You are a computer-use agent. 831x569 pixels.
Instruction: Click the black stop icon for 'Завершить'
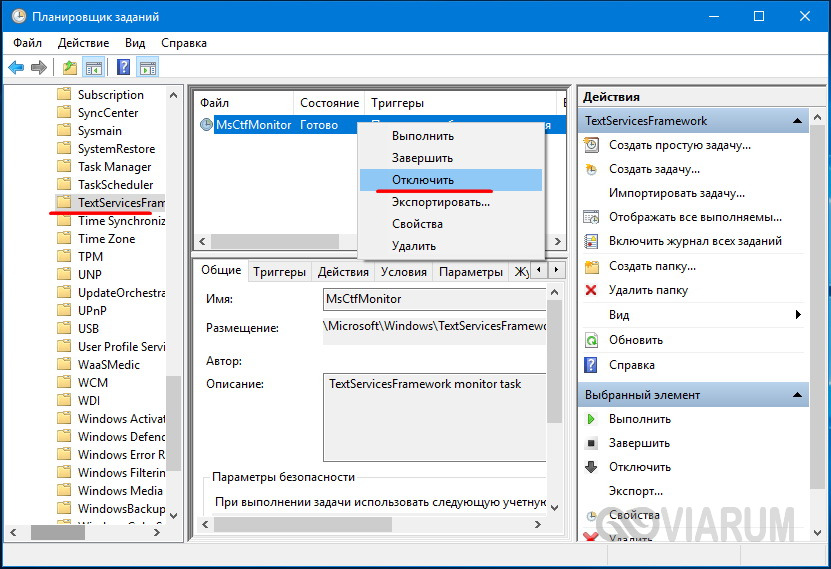[x=591, y=443]
